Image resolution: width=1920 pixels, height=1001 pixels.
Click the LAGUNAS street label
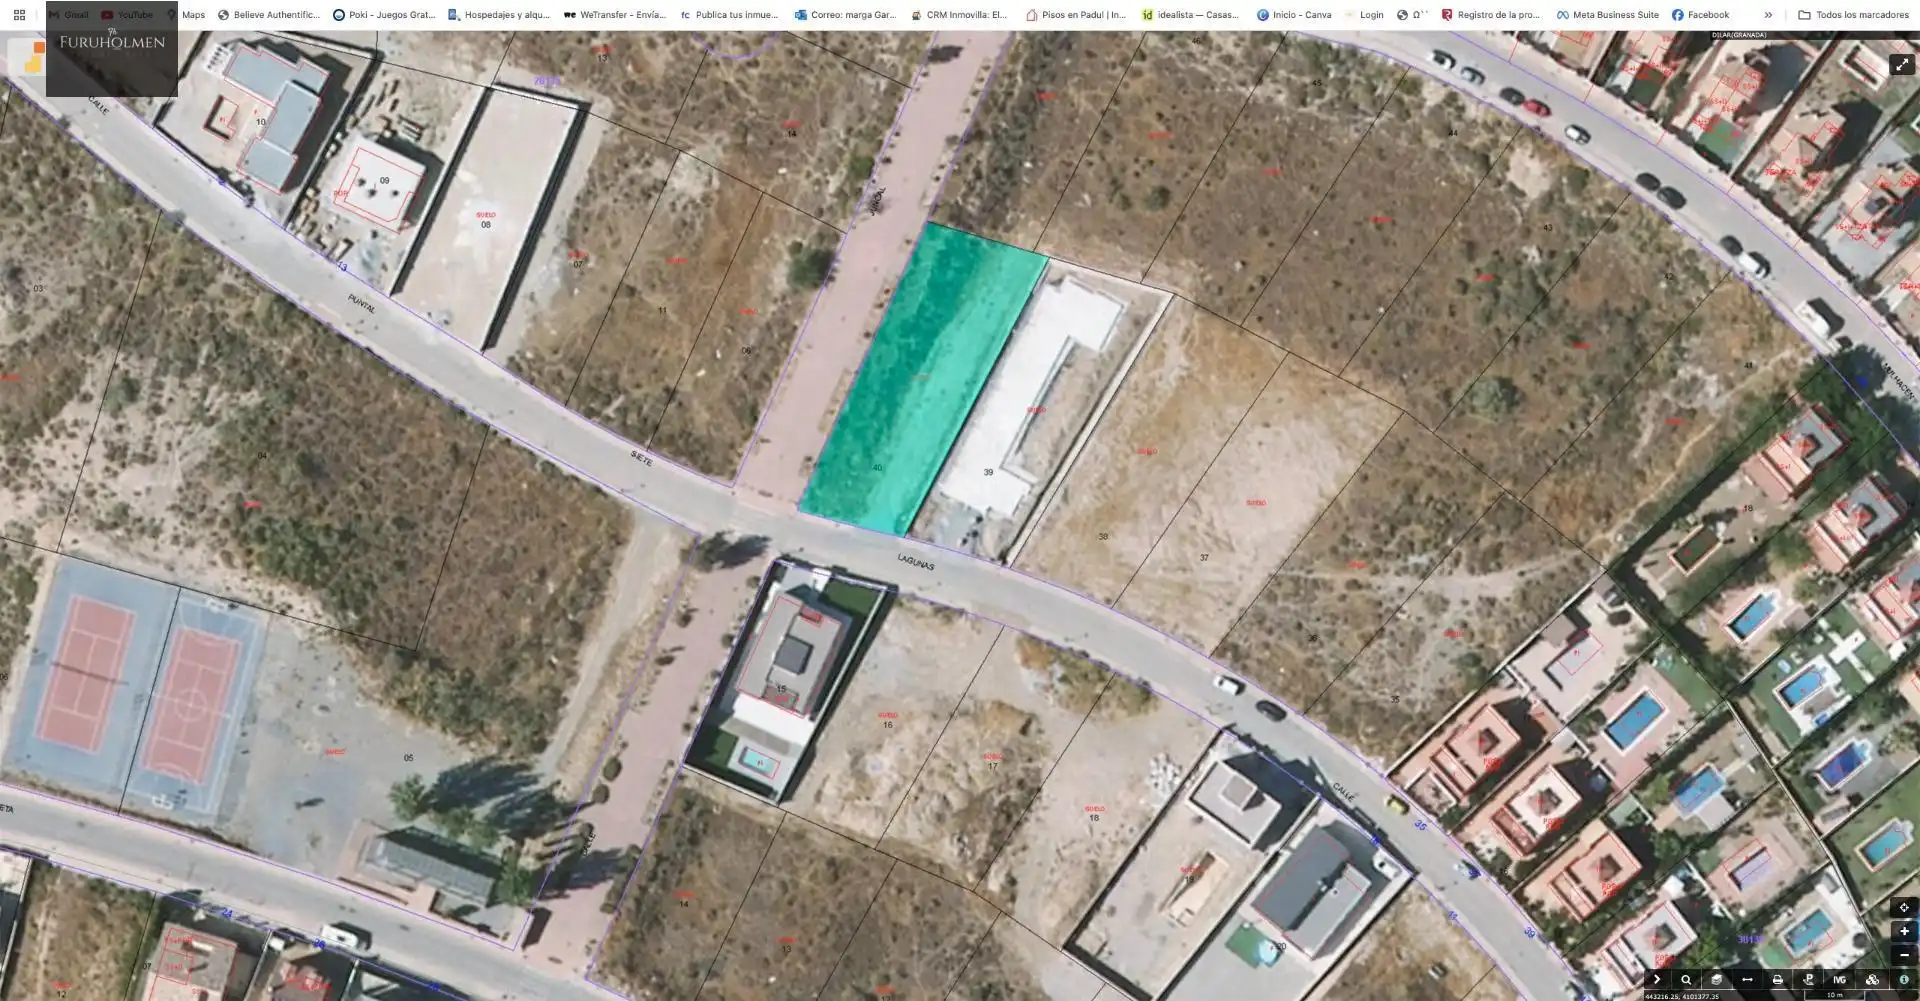pyautogui.click(x=916, y=562)
